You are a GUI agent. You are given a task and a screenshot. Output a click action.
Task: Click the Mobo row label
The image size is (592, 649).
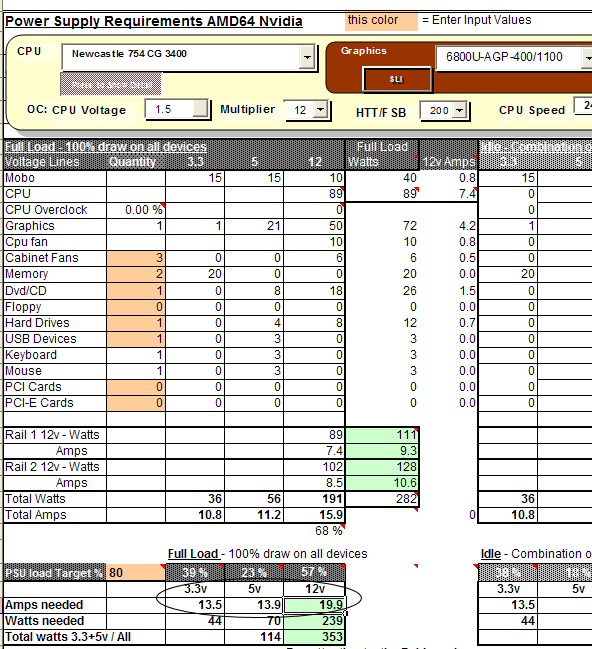(x=20, y=178)
